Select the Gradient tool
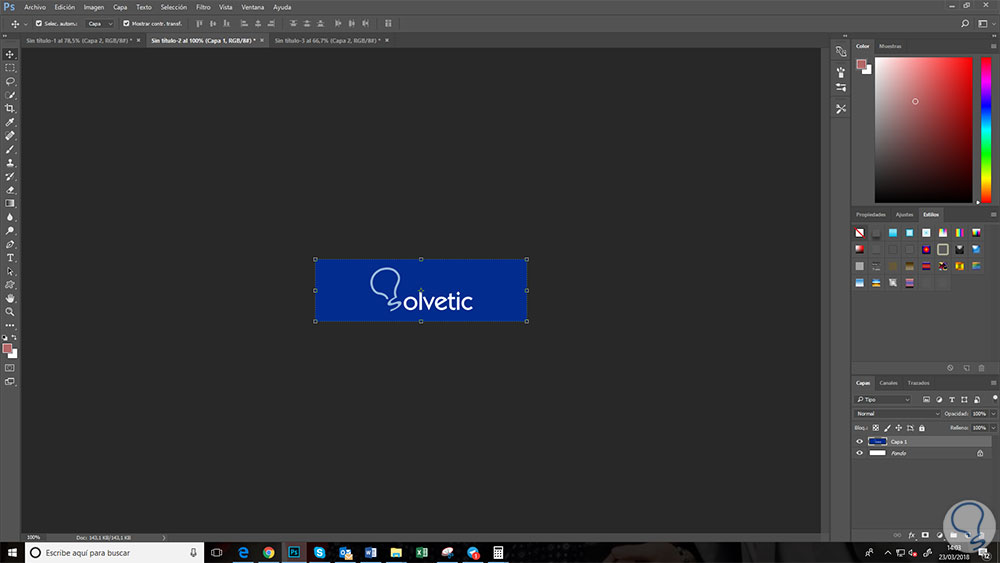Viewport: 1000px width, 563px height. tap(10, 203)
